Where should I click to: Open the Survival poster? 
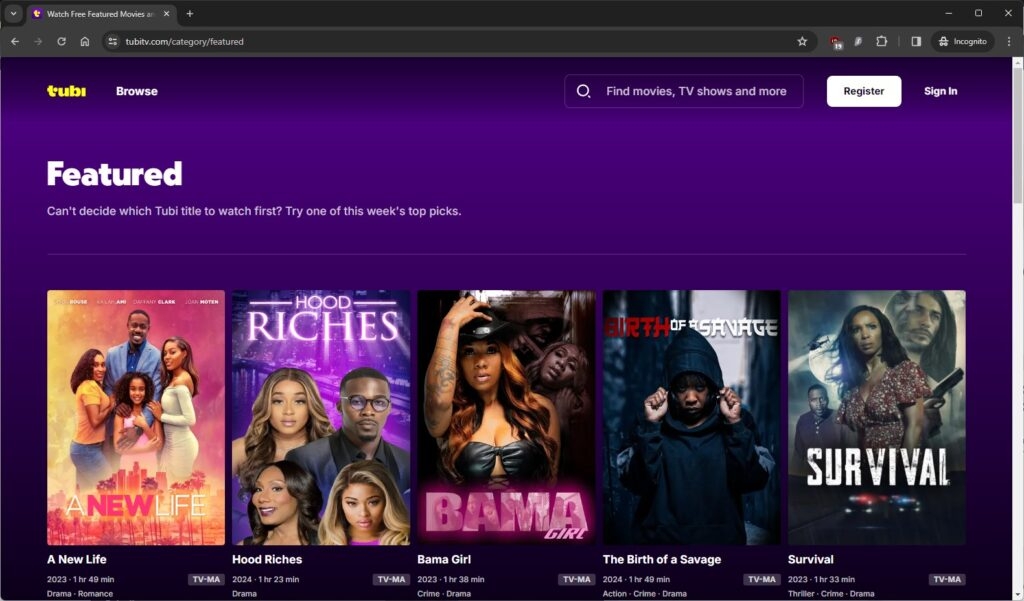pos(876,417)
